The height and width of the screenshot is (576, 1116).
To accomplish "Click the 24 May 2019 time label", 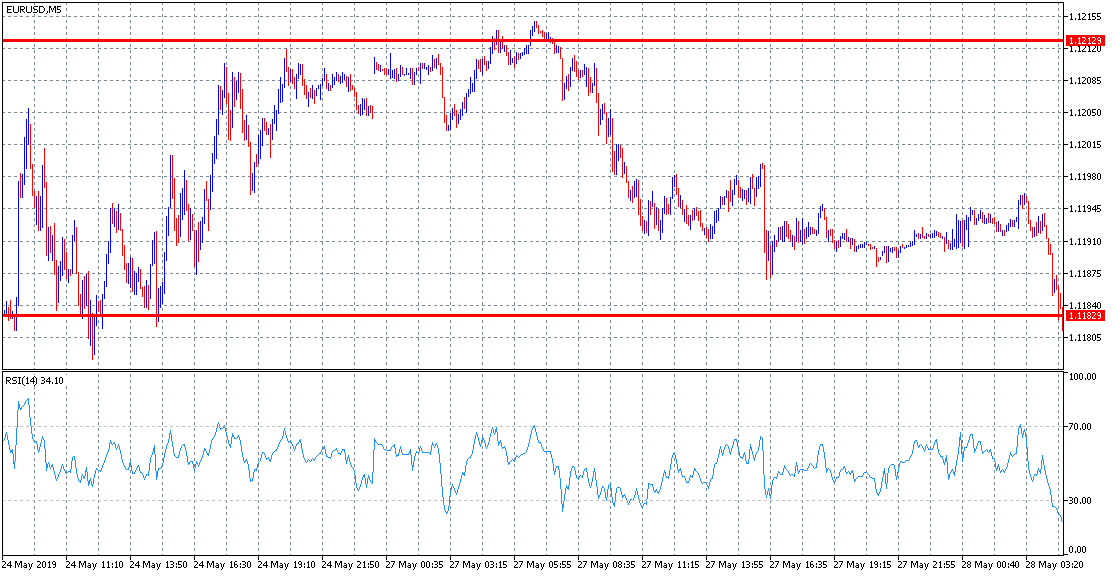I will [28, 565].
